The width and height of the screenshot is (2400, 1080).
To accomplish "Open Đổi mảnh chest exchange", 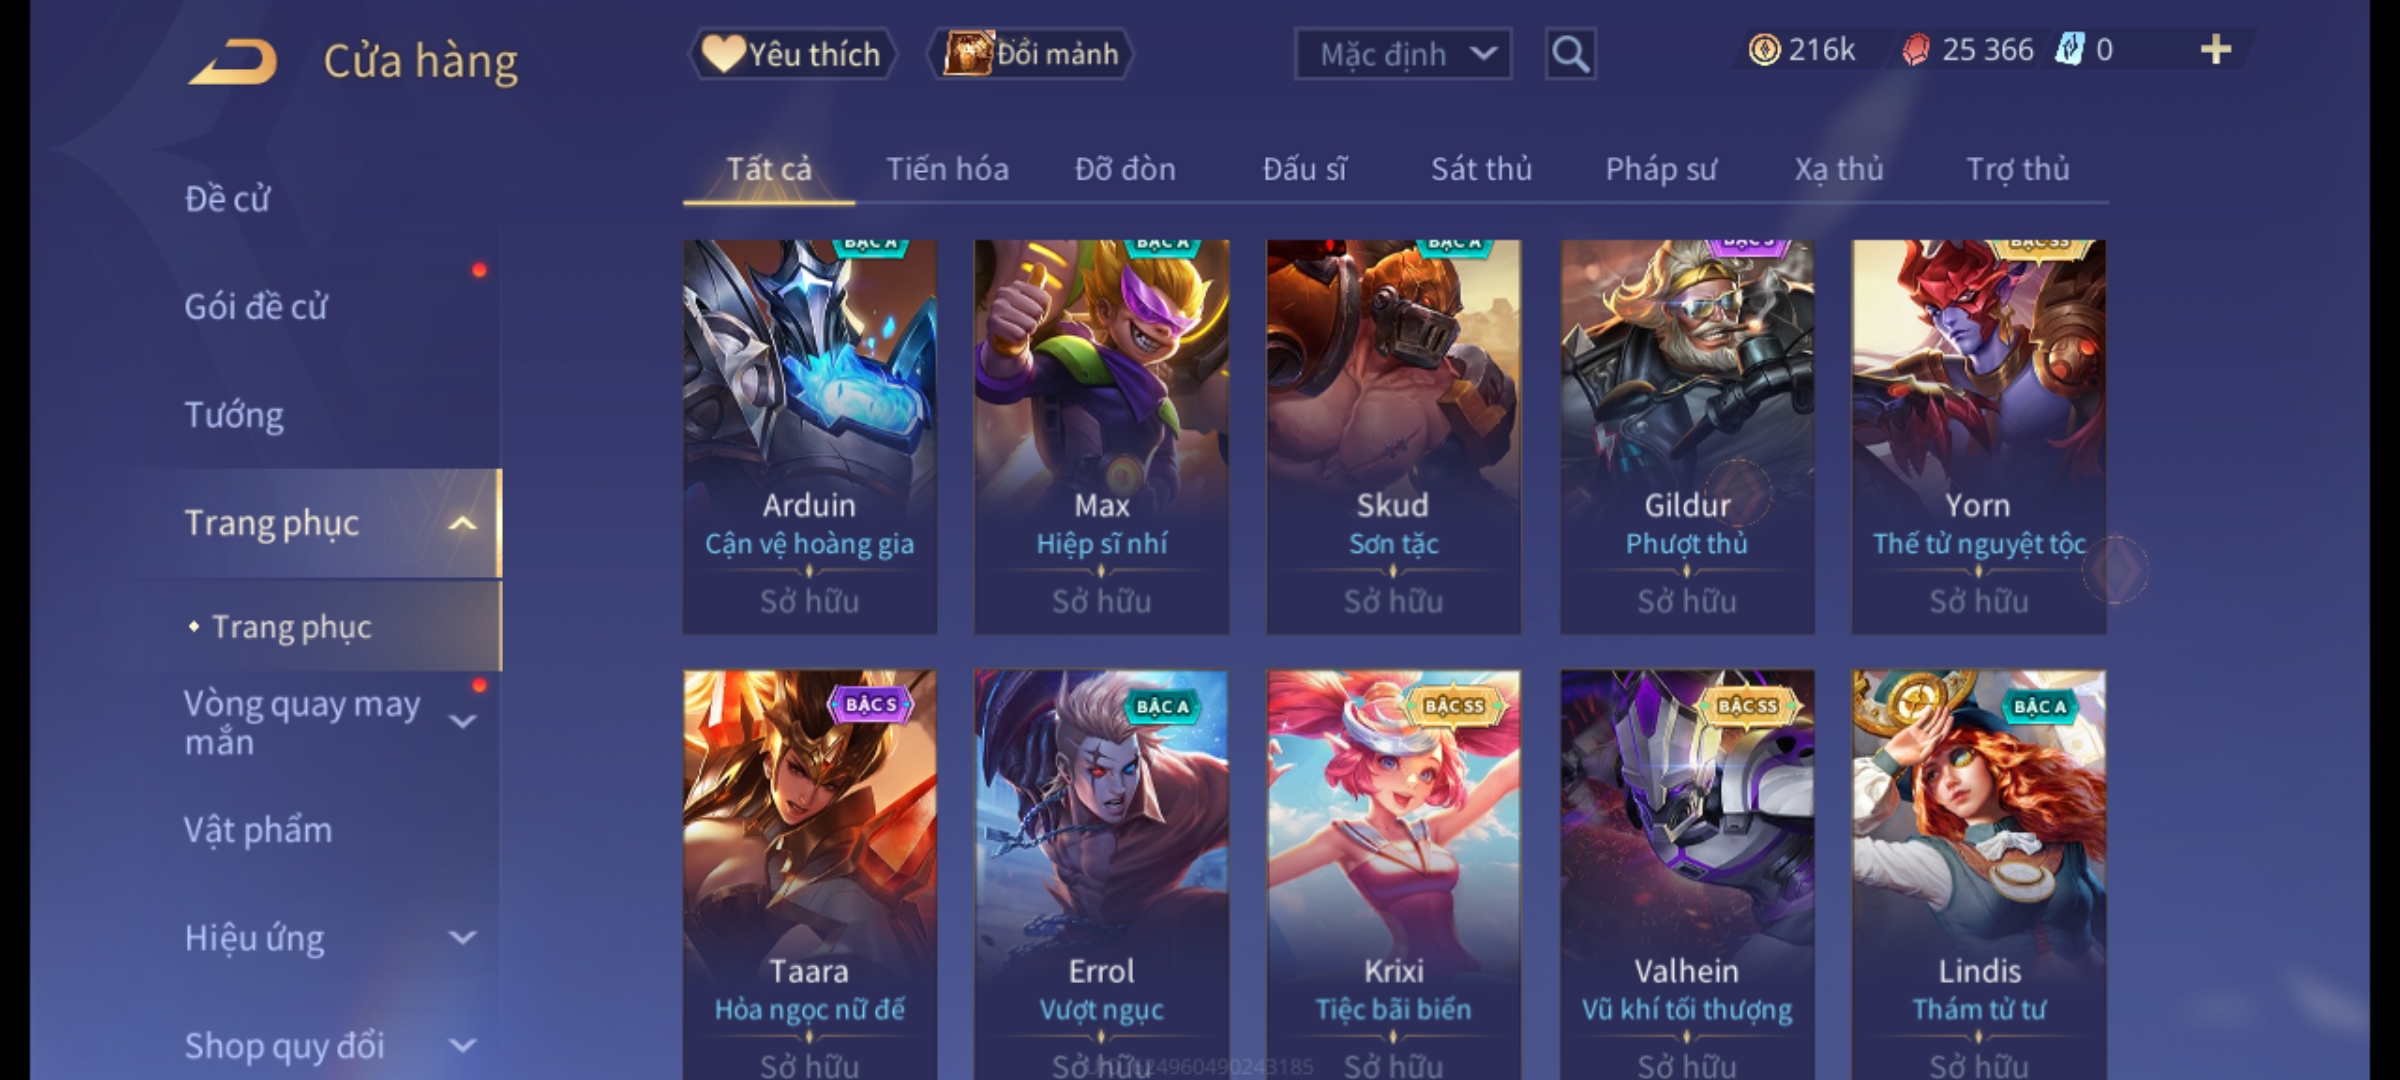I will tap(1031, 54).
